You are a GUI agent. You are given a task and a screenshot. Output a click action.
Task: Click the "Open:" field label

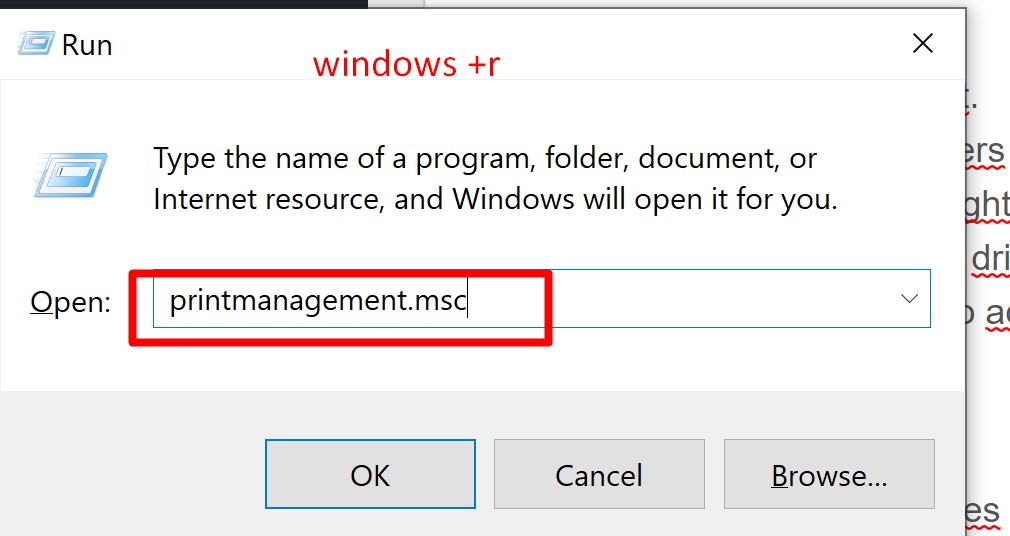70,302
